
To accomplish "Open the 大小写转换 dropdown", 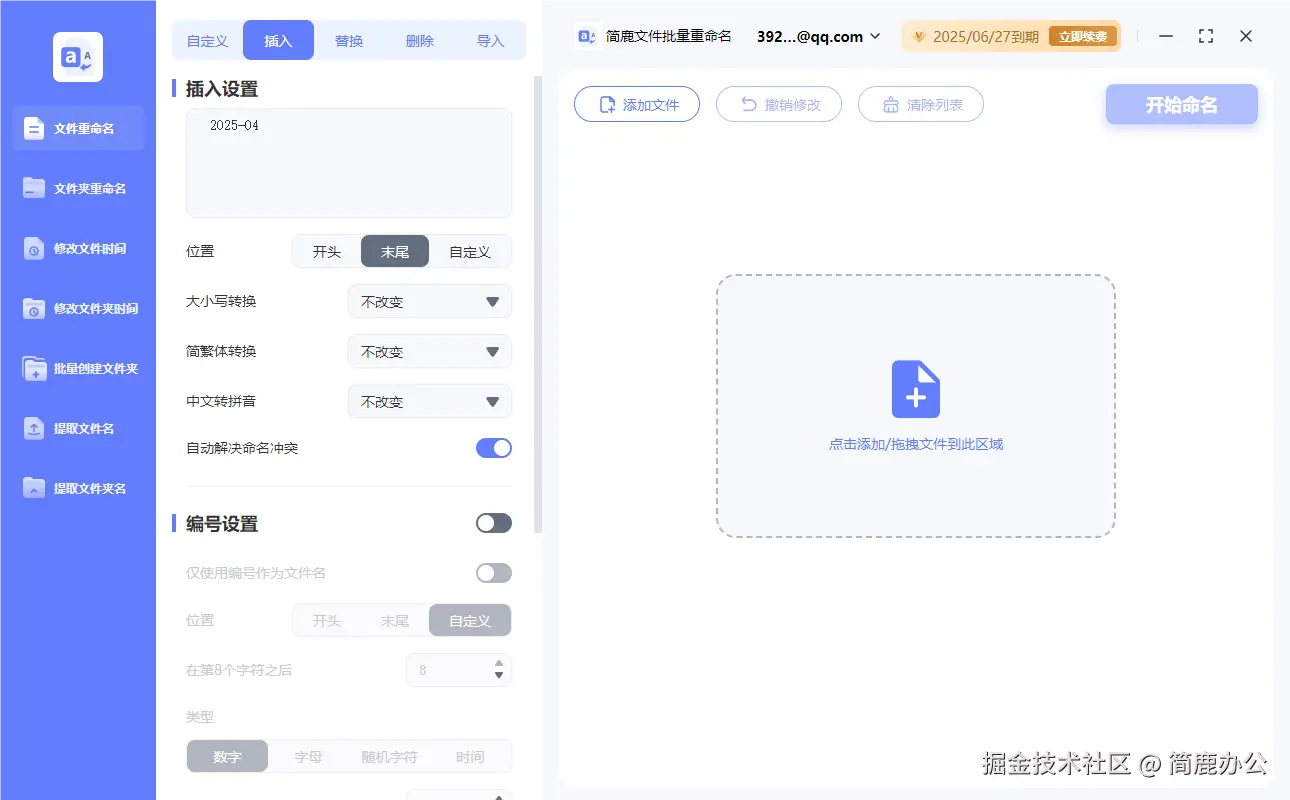I will tap(430, 301).
